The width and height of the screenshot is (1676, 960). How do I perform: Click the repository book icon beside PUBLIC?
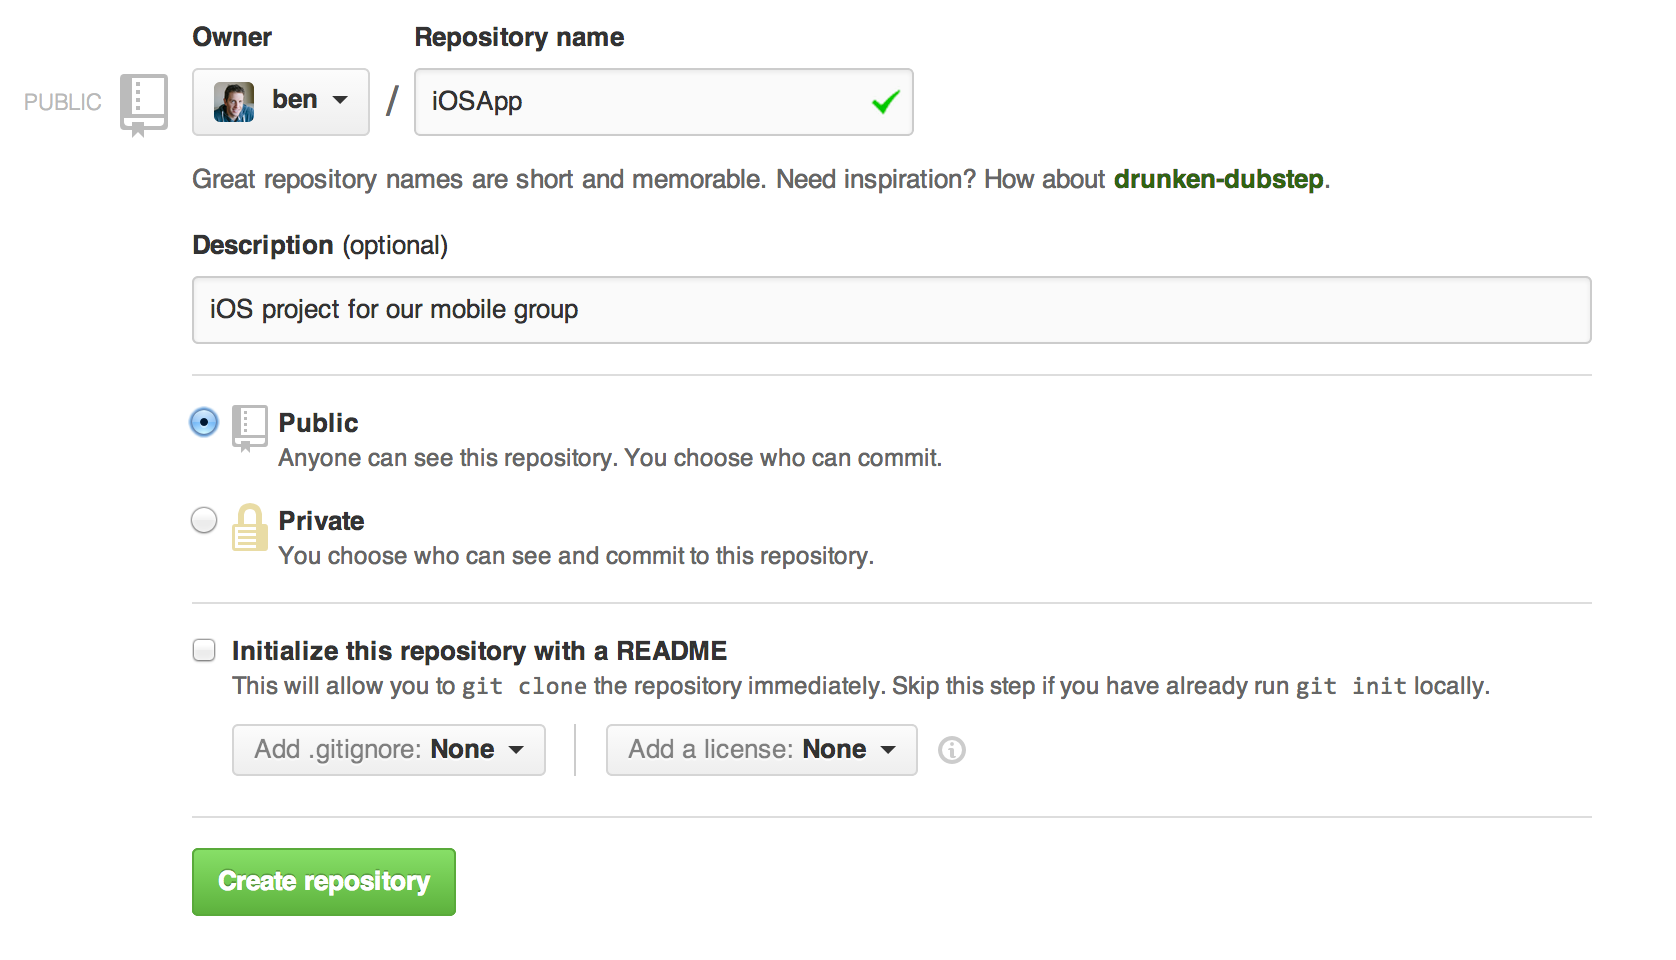tap(143, 103)
